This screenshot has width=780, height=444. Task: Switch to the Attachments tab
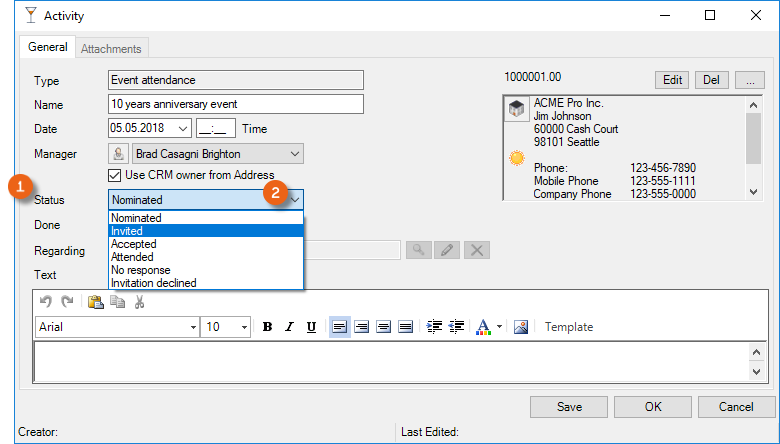[112, 48]
